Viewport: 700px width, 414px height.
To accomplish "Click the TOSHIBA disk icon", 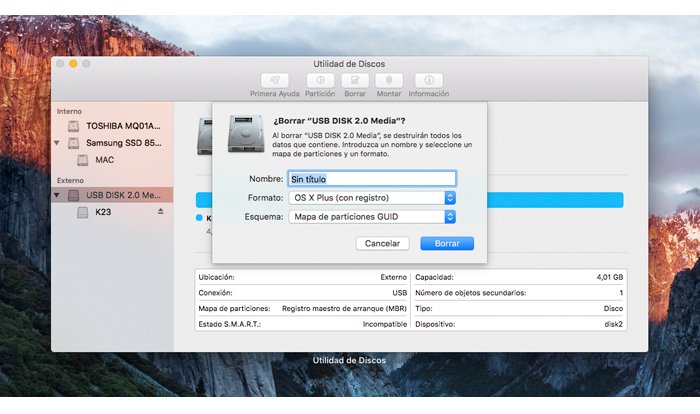I will 74,126.
